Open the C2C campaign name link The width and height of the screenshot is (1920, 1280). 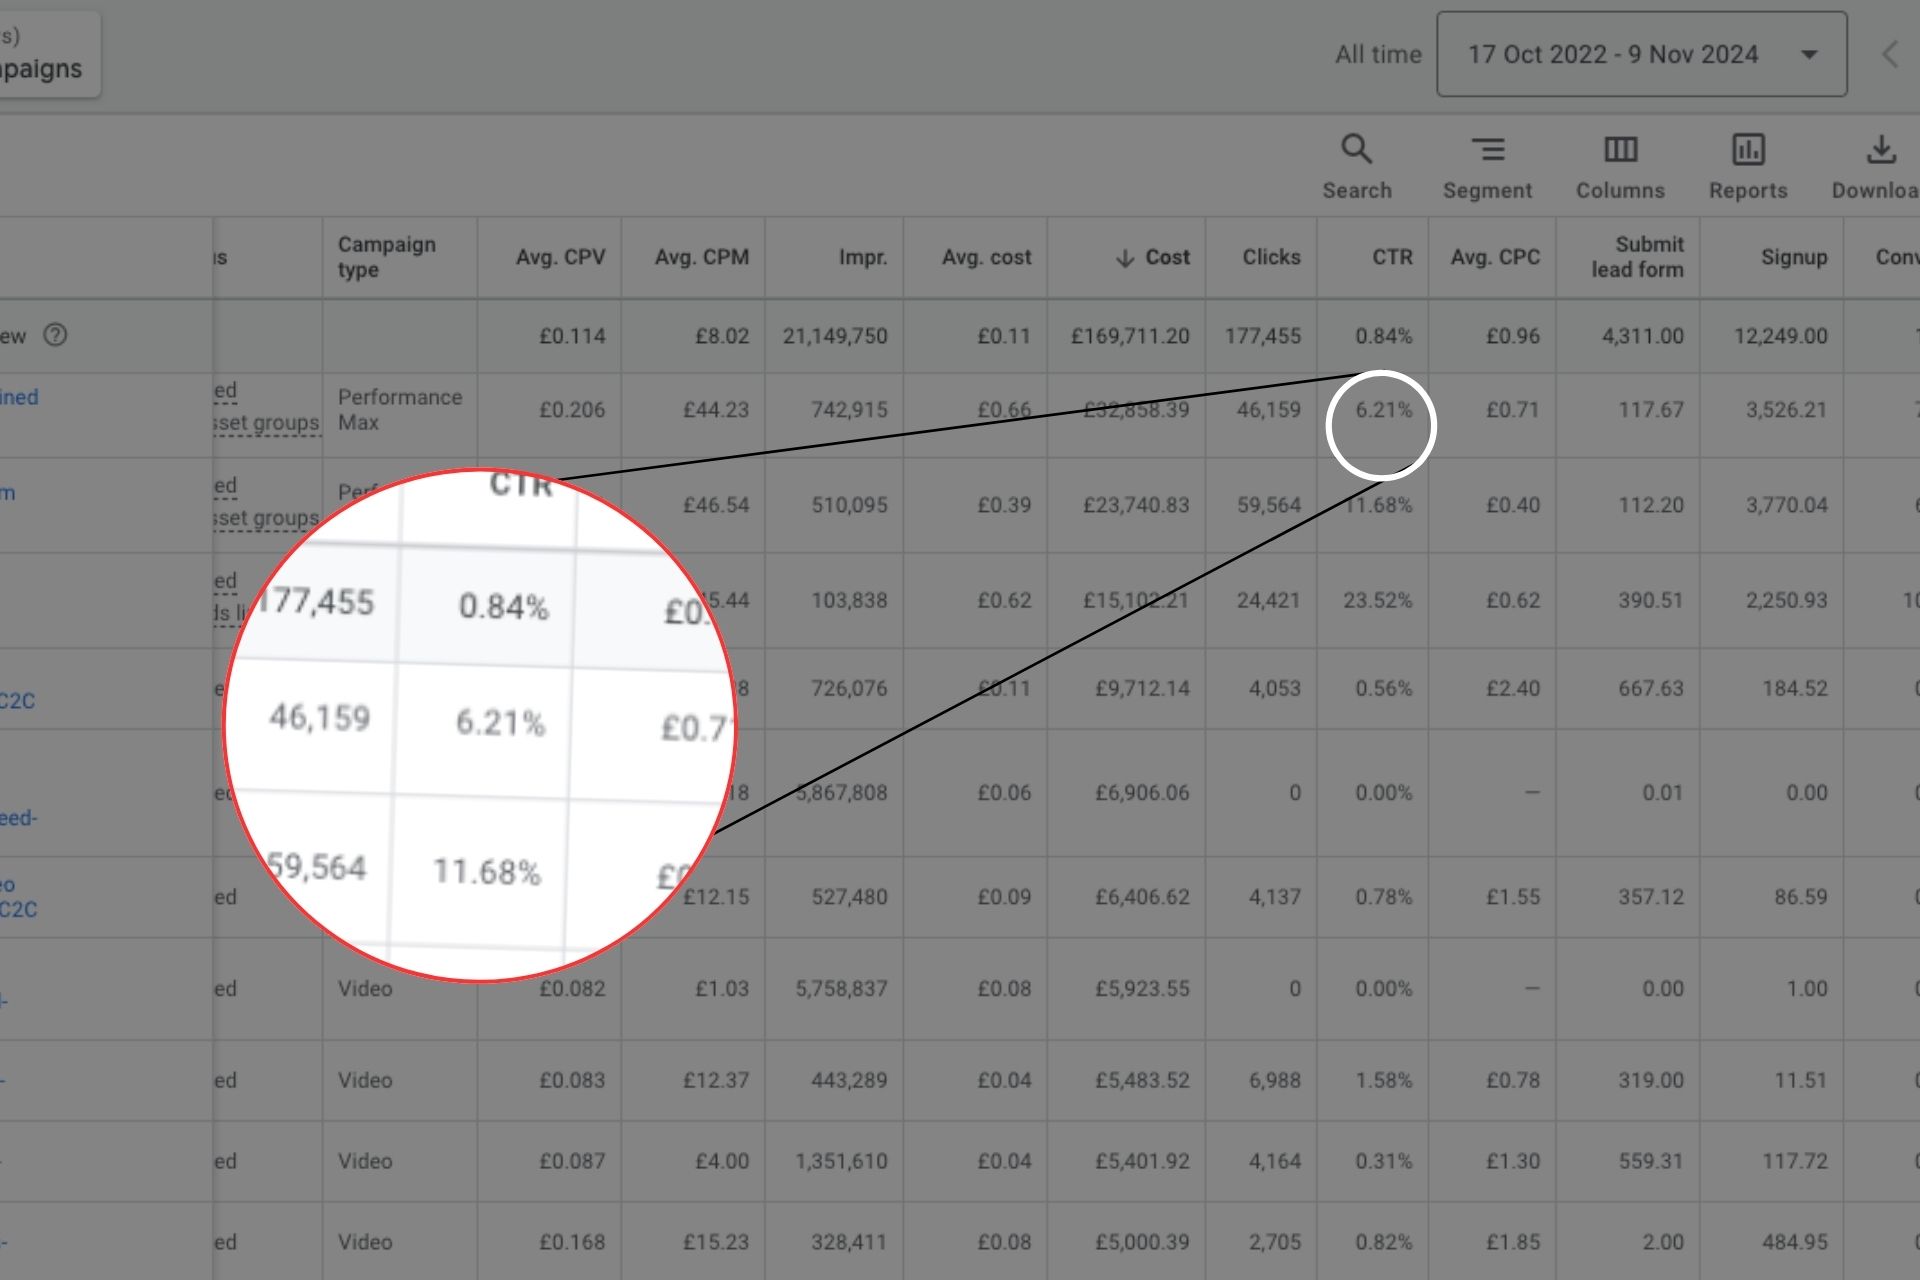tap(18, 701)
